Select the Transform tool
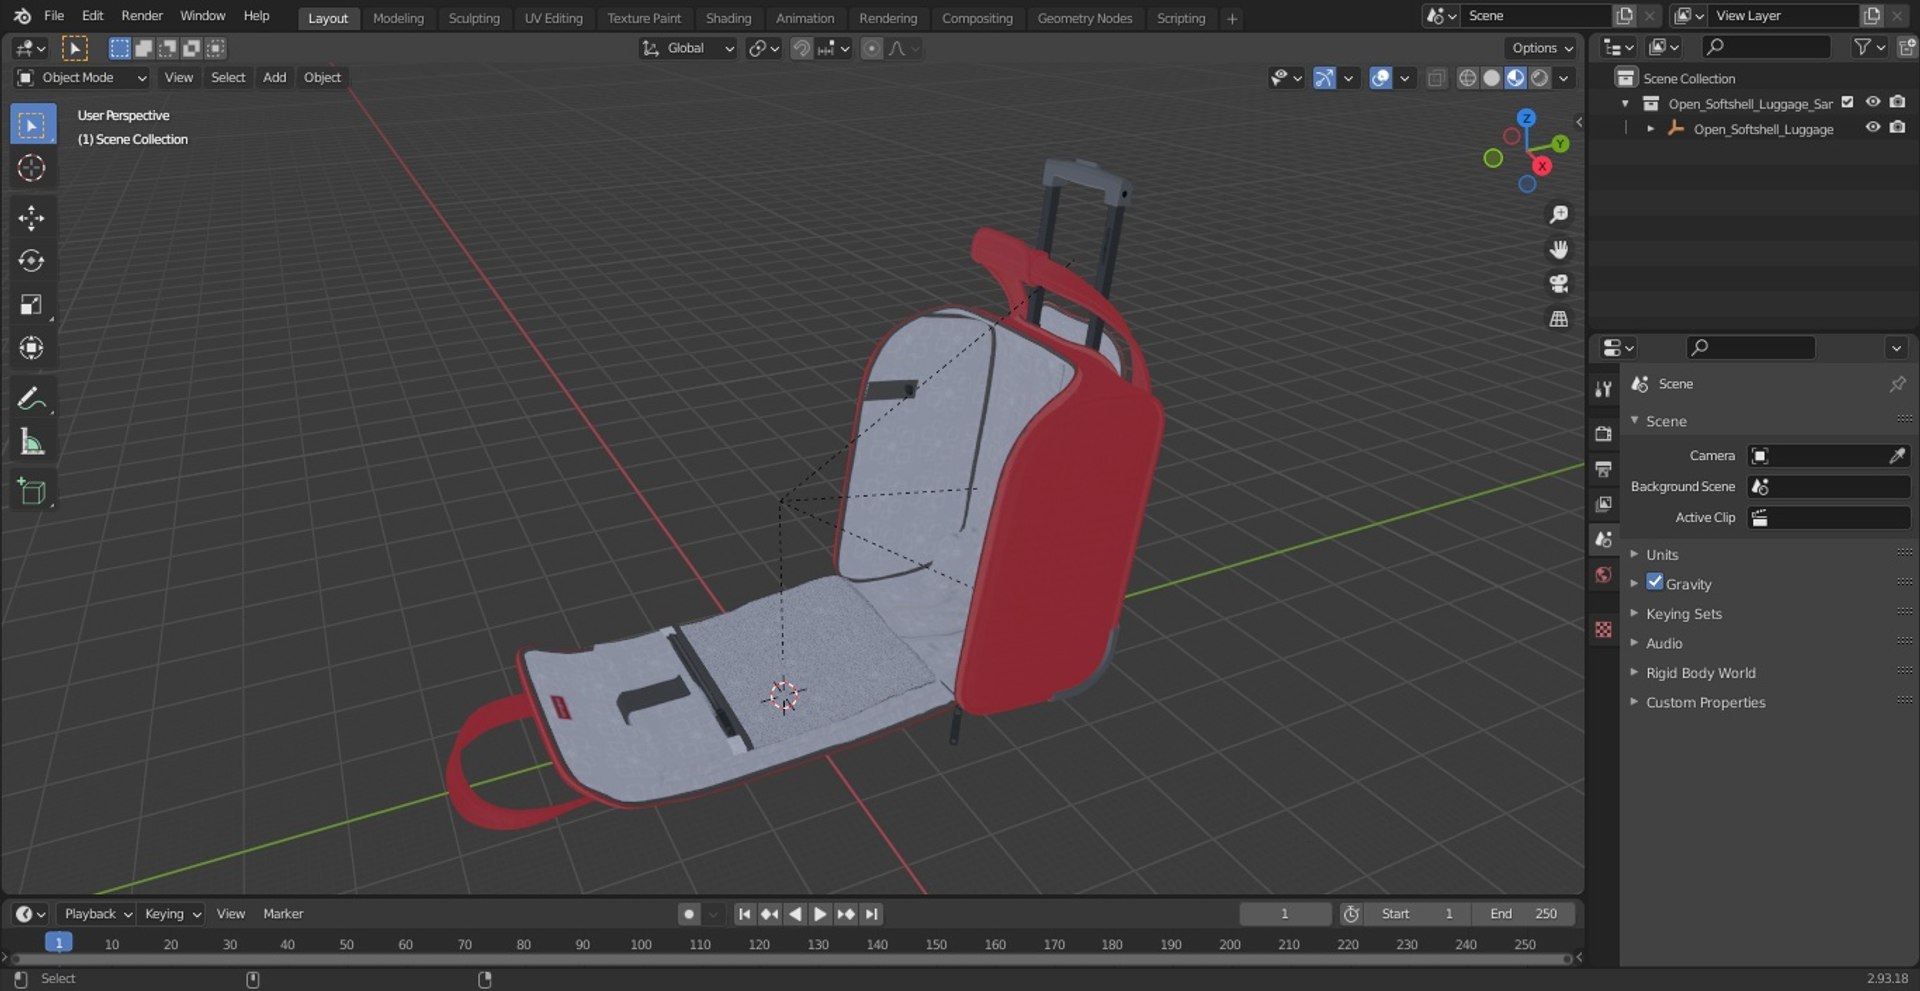Viewport: 1920px width, 991px height. point(32,347)
